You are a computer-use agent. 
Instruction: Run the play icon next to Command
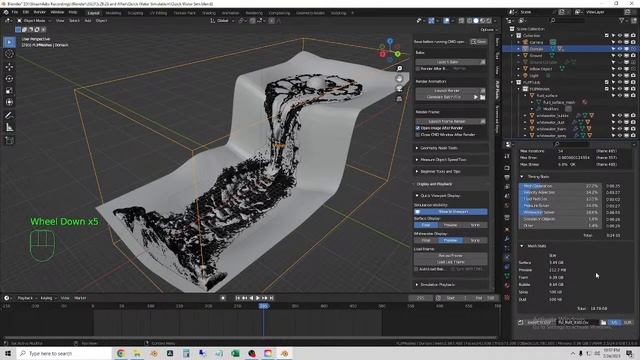[x=476, y=97]
